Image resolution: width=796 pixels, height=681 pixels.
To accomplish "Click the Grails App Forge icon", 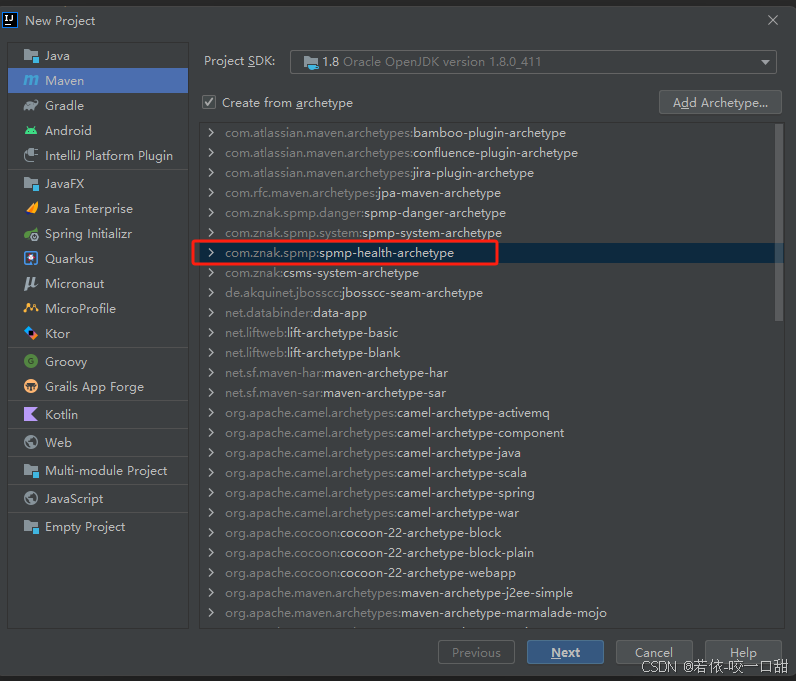I will 29,387.
